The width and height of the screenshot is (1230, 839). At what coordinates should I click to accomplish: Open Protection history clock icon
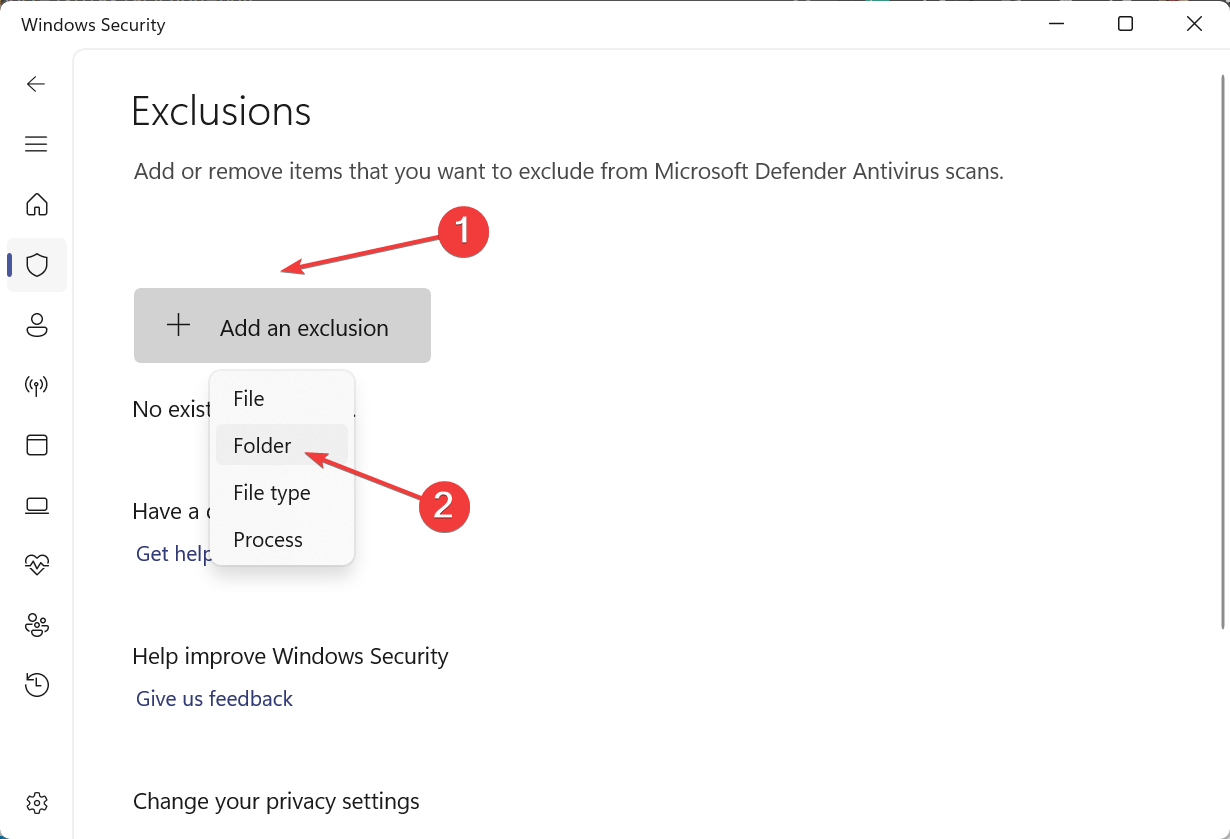point(37,685)
